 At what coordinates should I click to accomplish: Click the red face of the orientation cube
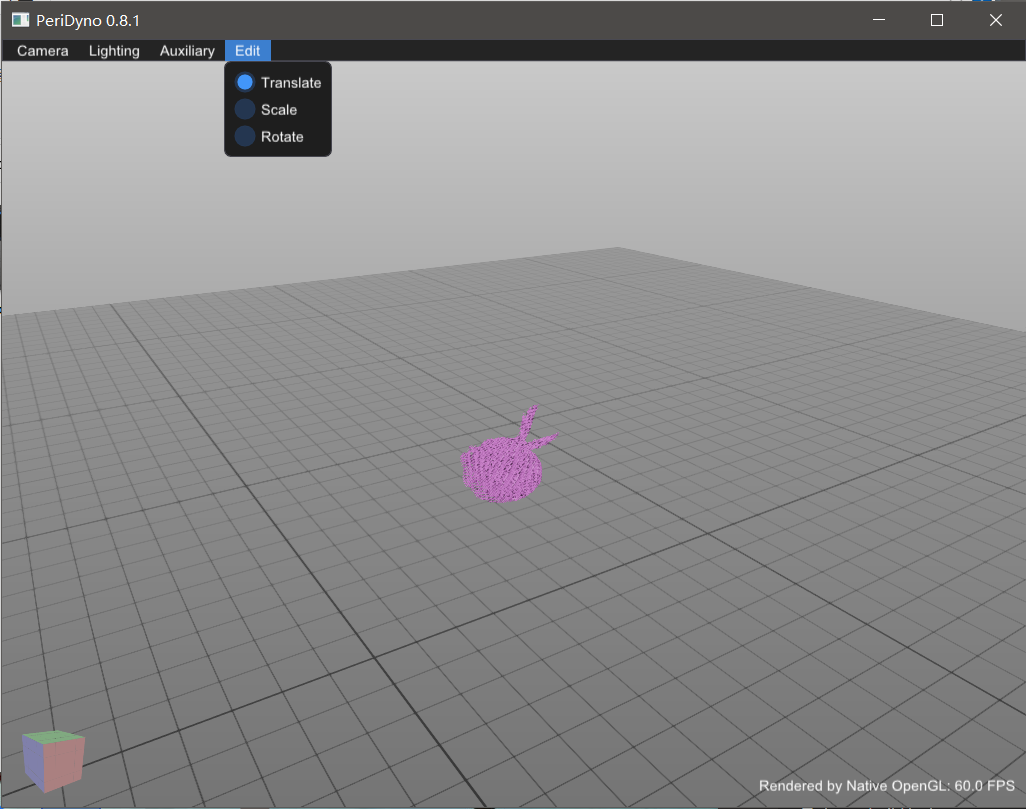[66, 765]
